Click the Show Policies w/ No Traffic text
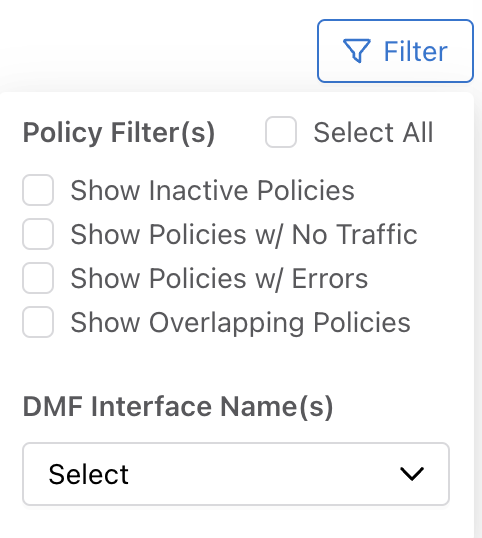This screenshot has width=482, height=538. [x=244, y=234]
